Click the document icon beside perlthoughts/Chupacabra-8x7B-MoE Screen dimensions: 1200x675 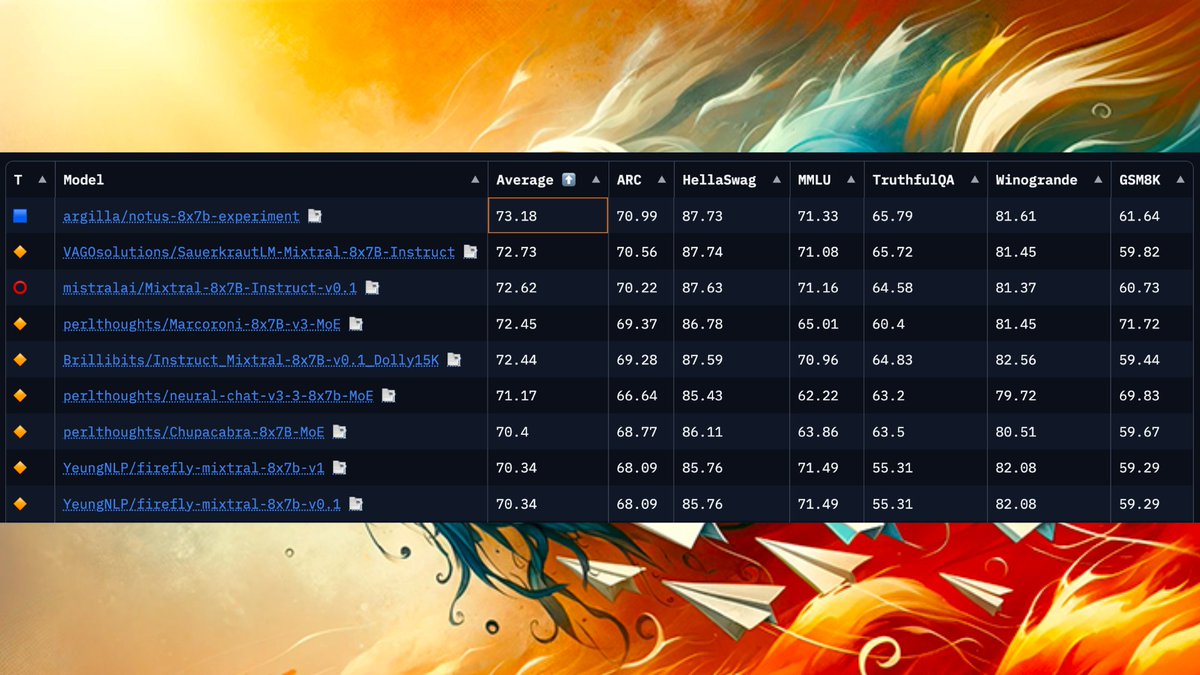[x=339, y=432]
